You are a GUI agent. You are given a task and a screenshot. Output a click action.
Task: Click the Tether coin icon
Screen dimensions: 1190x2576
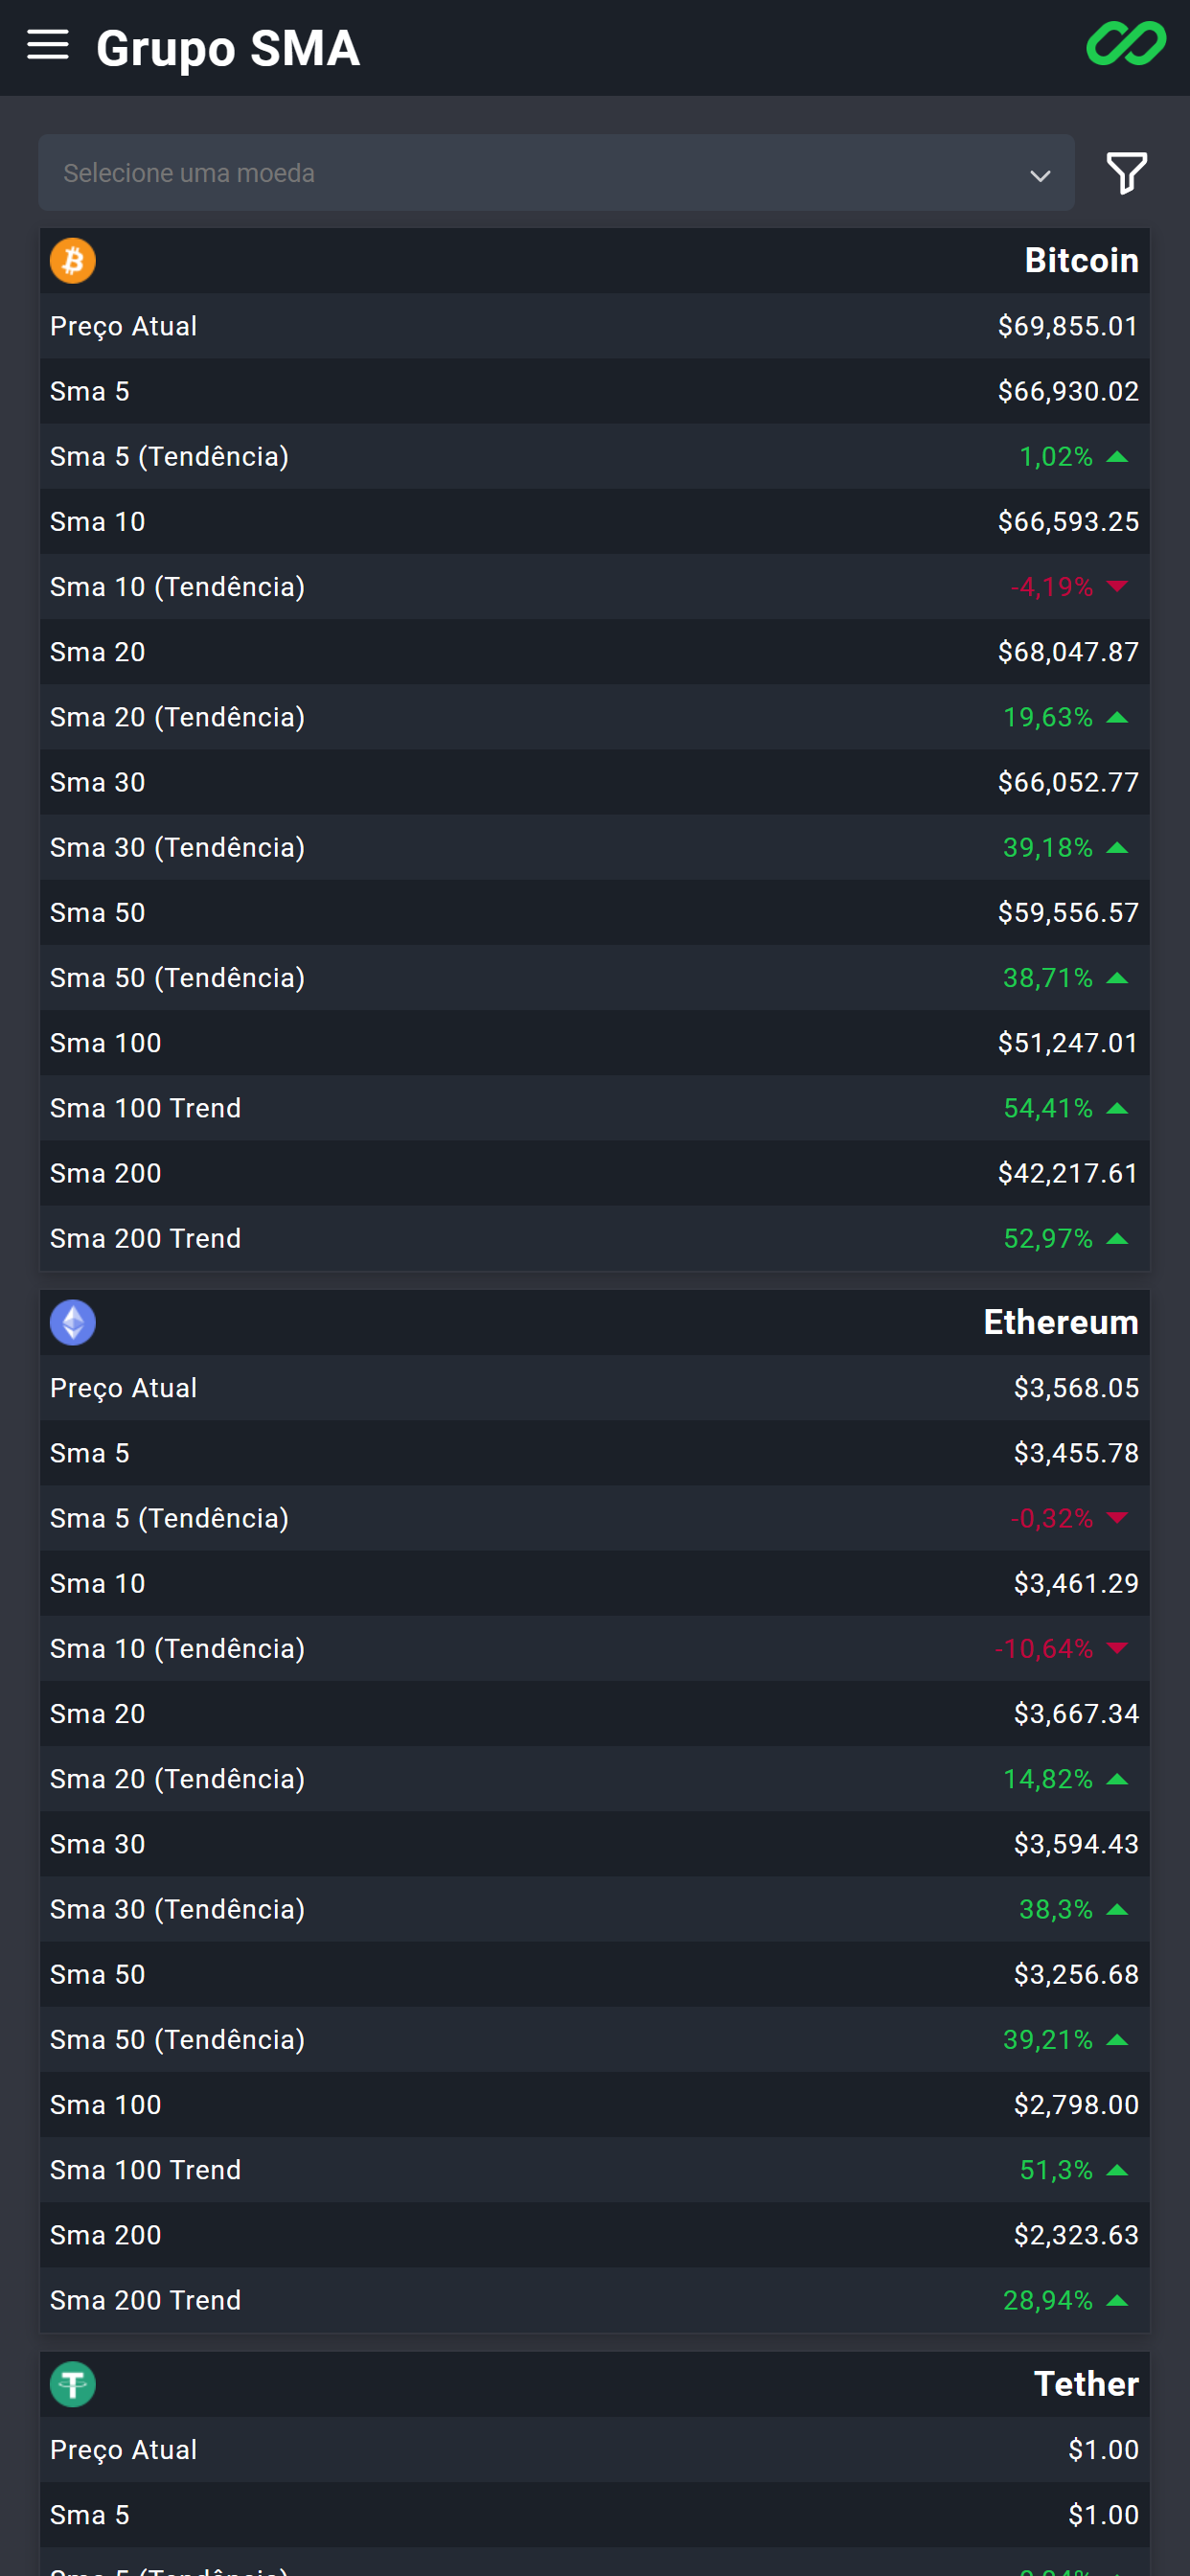(73, 2385)
